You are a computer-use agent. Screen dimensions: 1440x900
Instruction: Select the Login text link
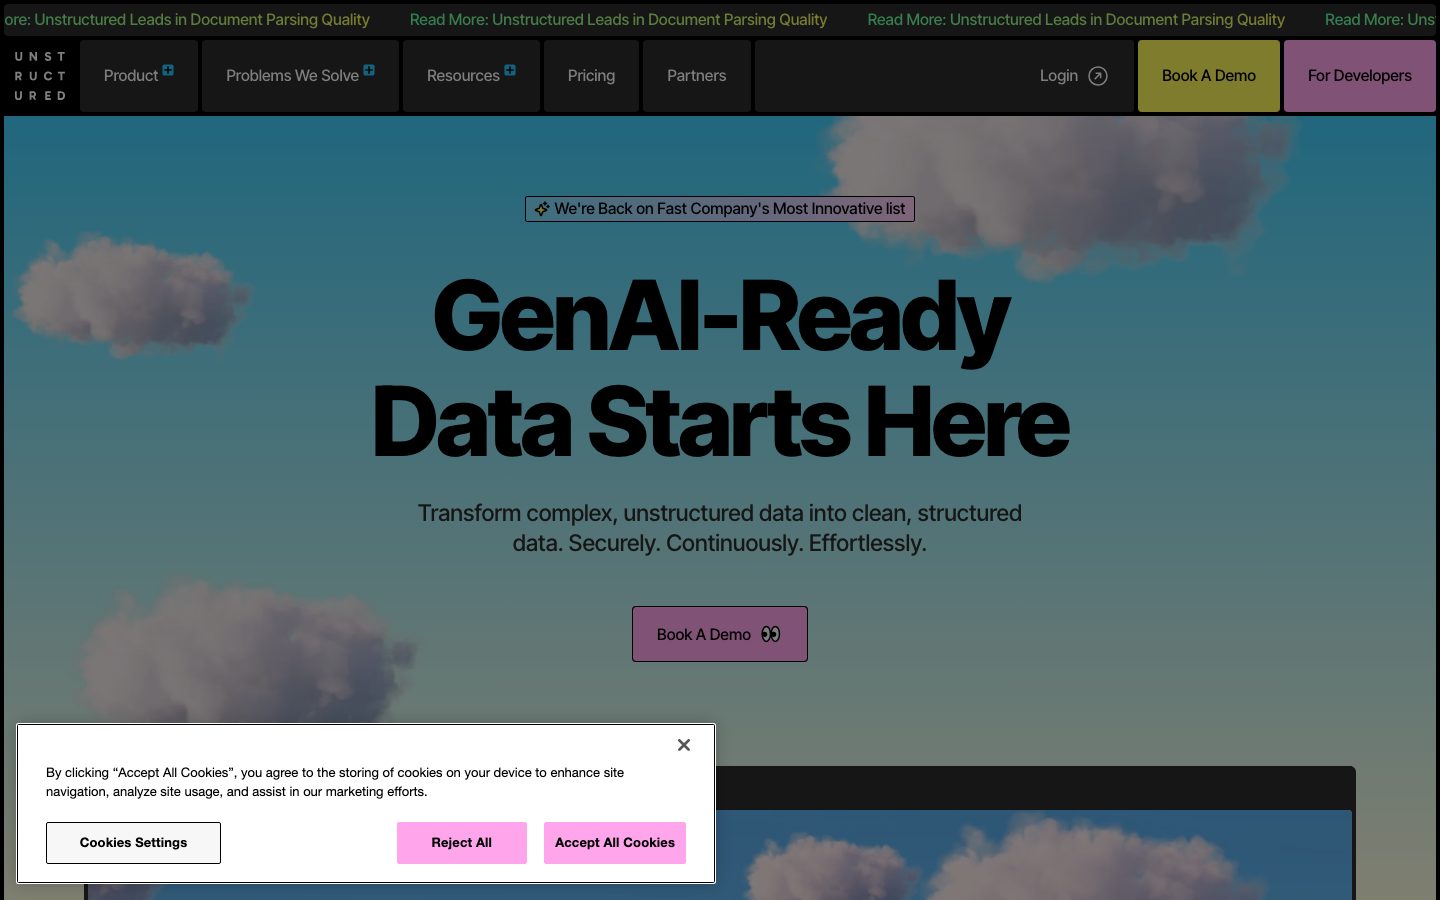click(x=1058, y=76)
